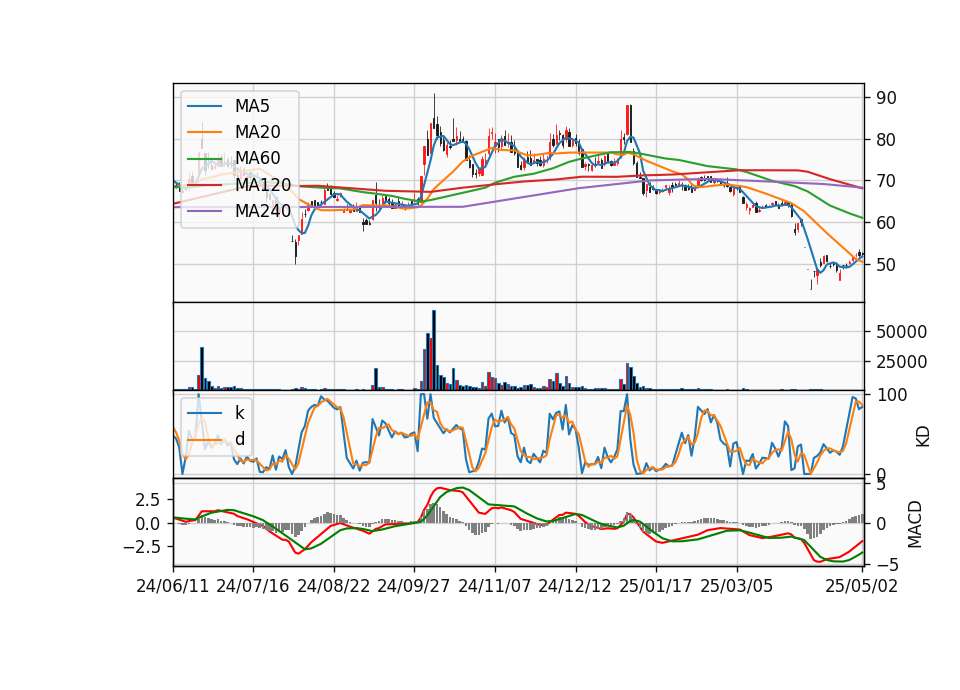Click the 0.0 MACD left axis label
Viewport: 960px width, 690px height.
coord(147,524)
